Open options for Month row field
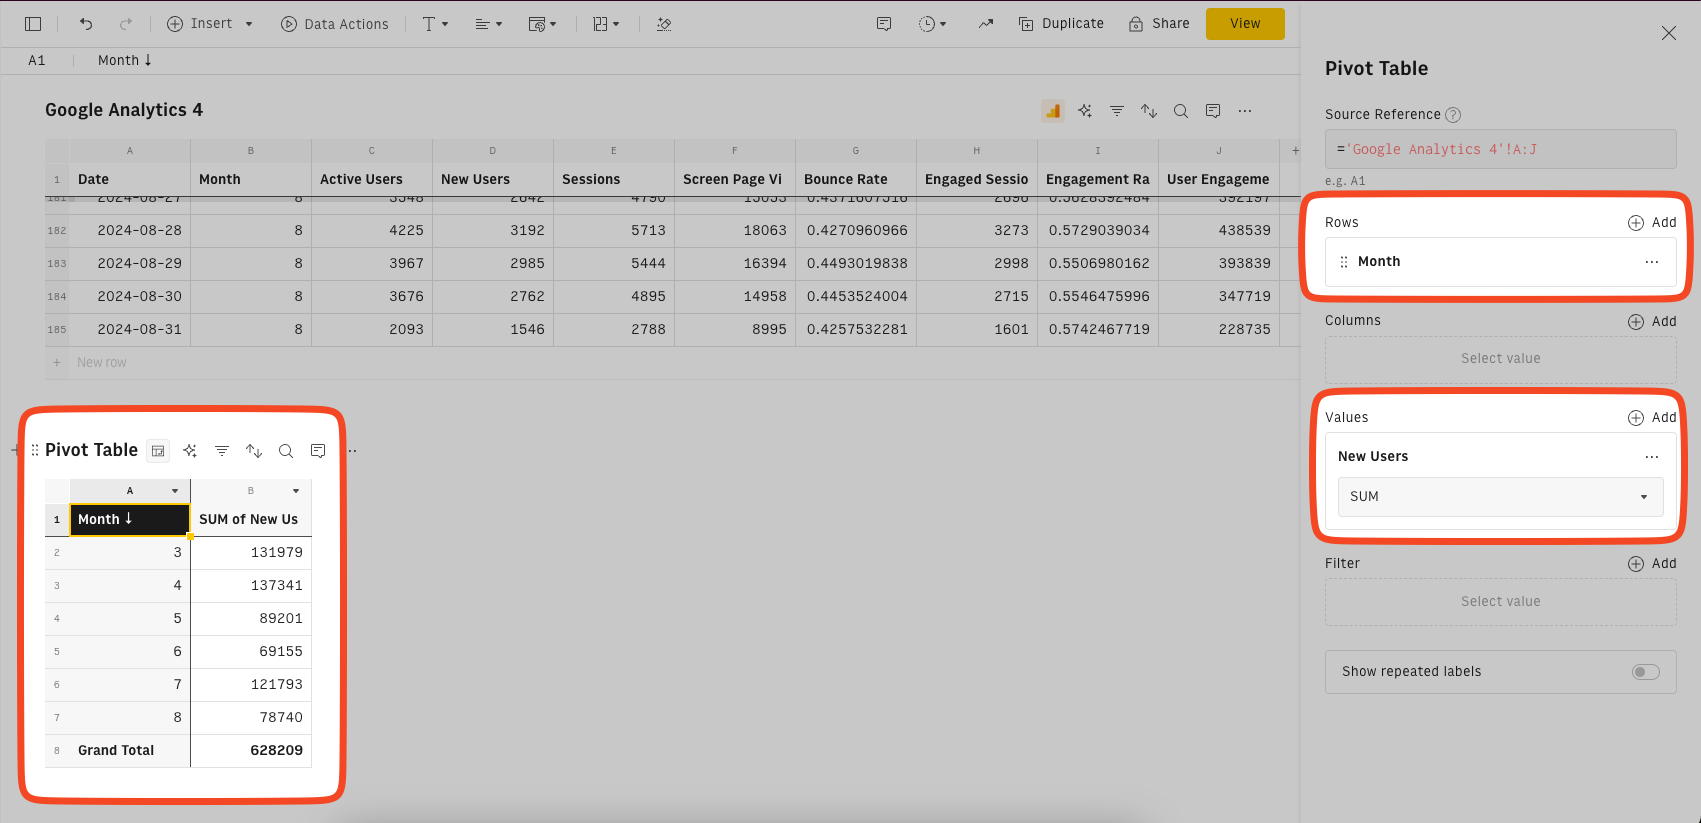The image size is (1701, 823). point(1652,262)
